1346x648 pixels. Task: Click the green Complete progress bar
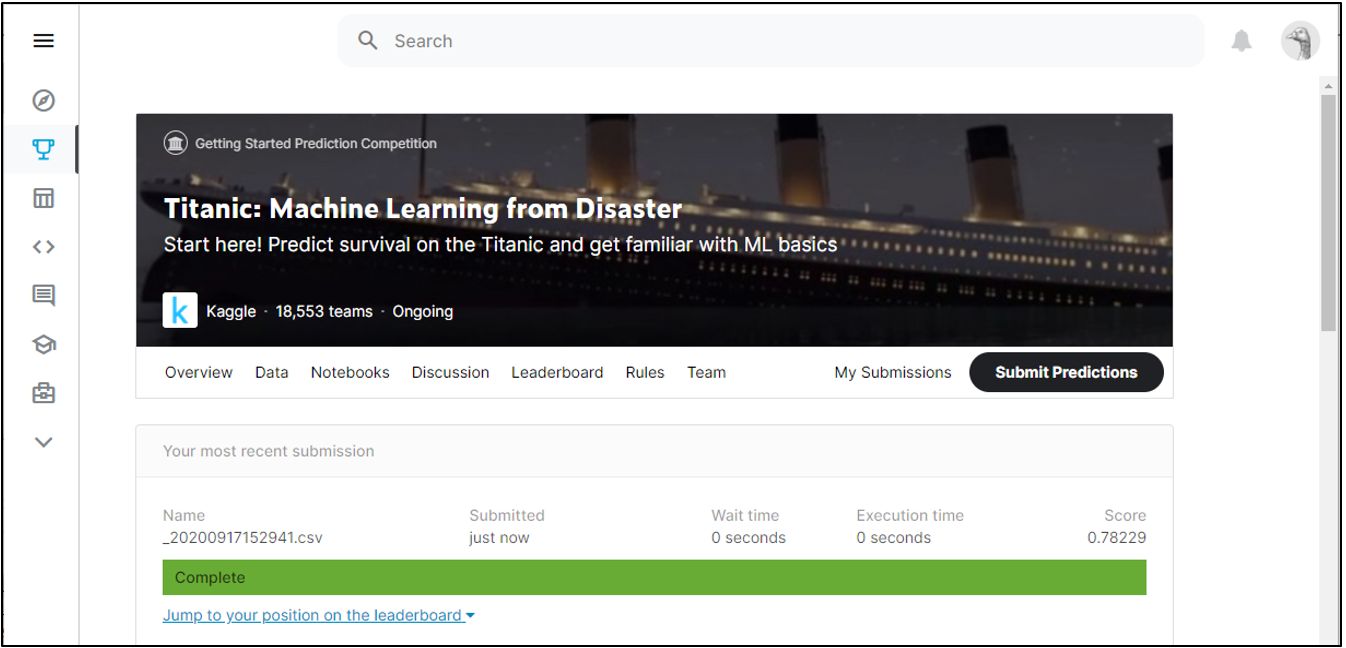coord(654,578)
